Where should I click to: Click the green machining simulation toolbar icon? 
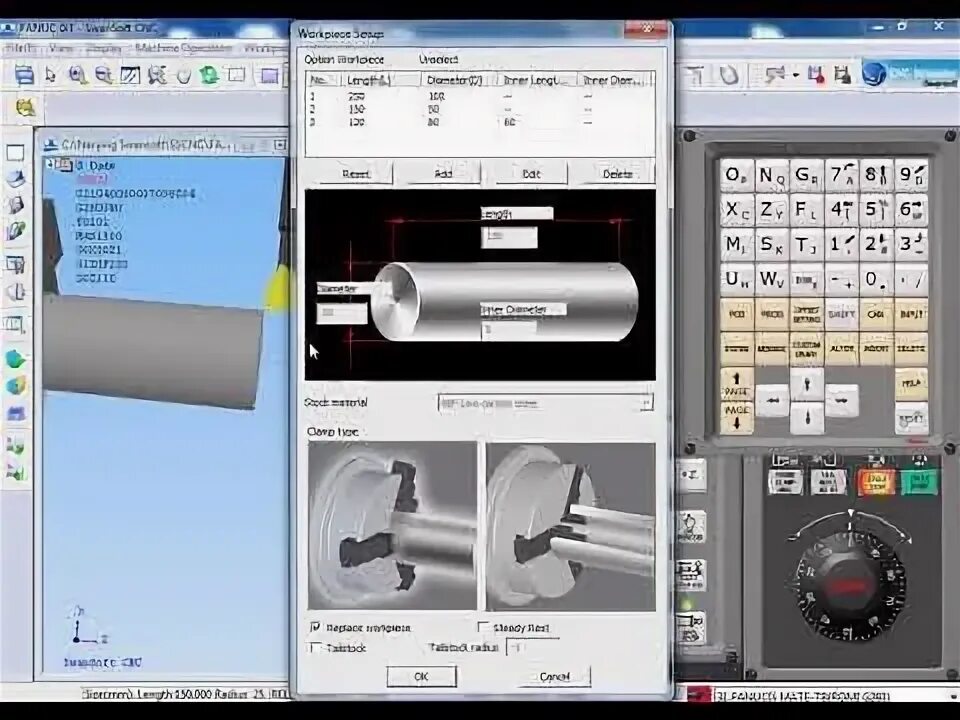click(x=210, y=72)
